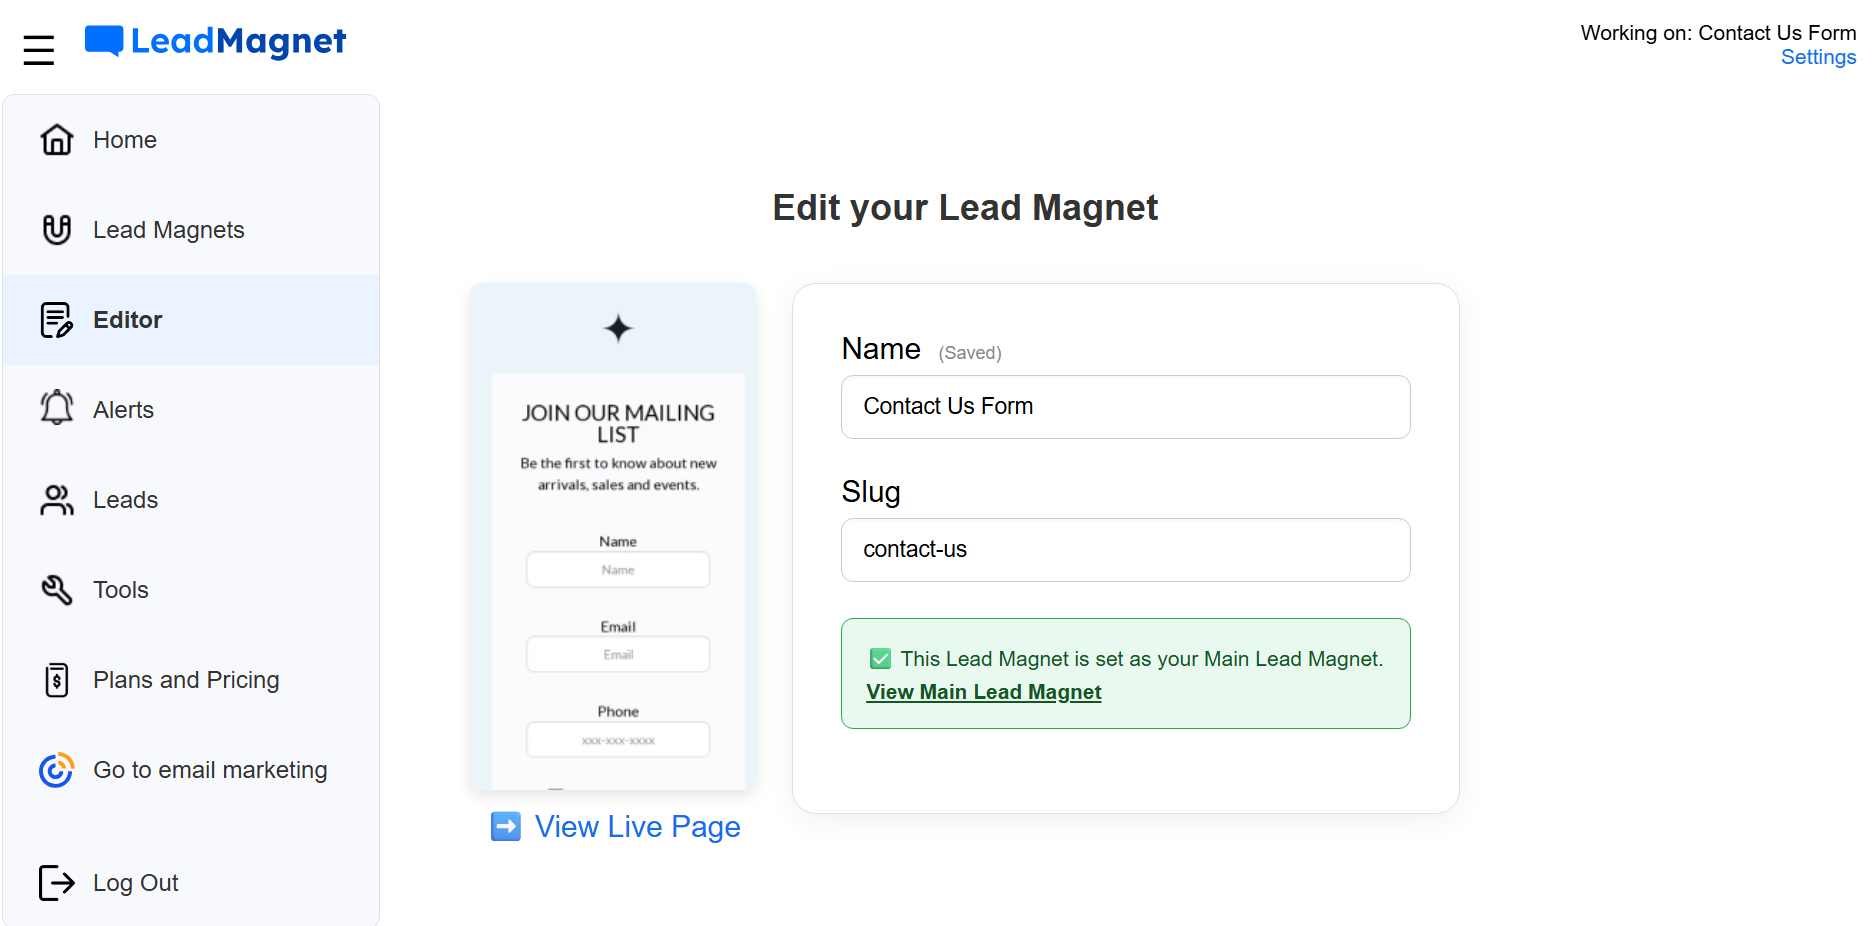Open the Plans and Pricing icon

click(x=56, y=679)
